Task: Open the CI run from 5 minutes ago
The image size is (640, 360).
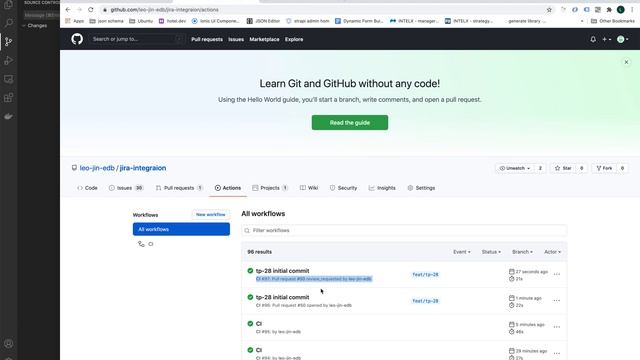Action: coord(259,324)
